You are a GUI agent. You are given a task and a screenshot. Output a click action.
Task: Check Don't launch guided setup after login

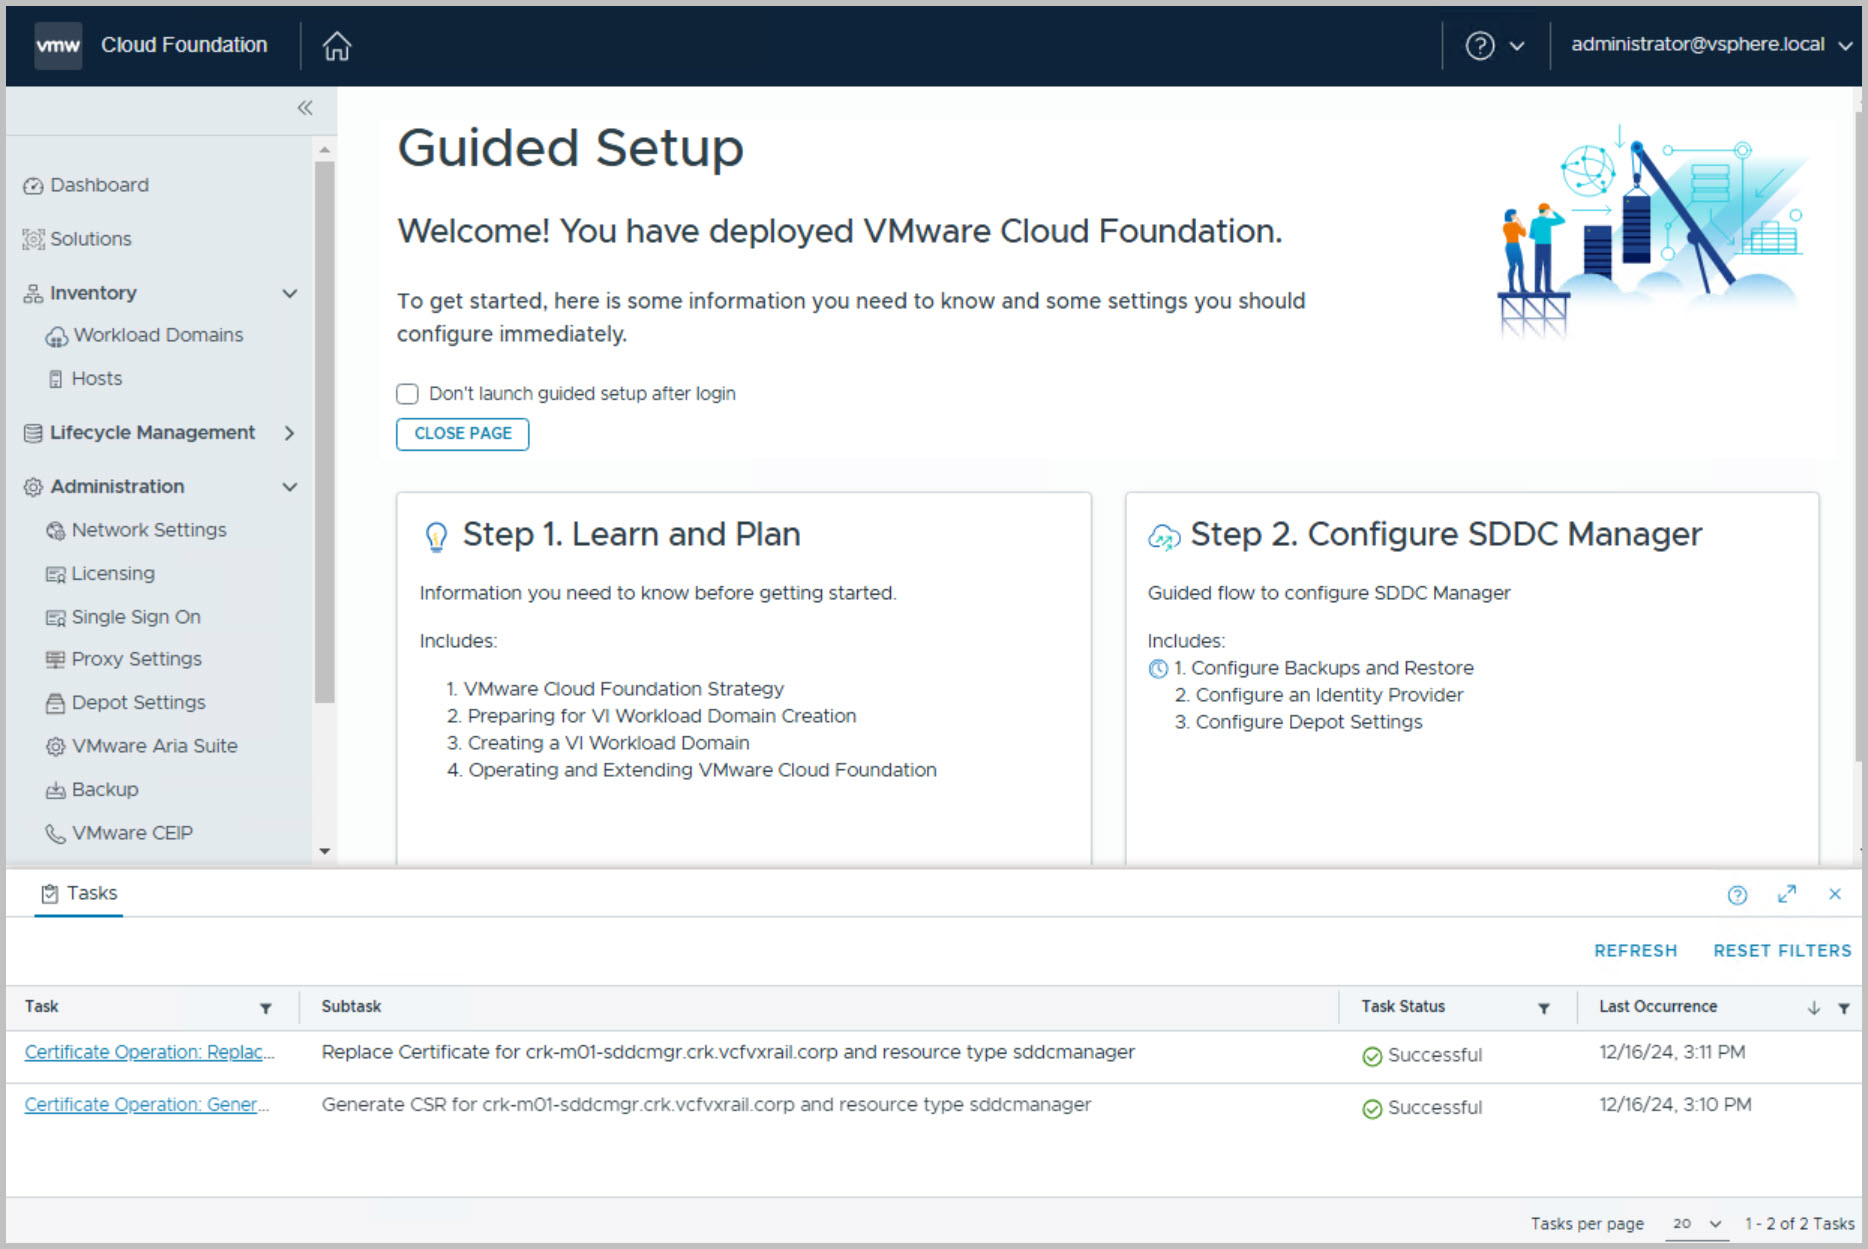pos(407,394)
